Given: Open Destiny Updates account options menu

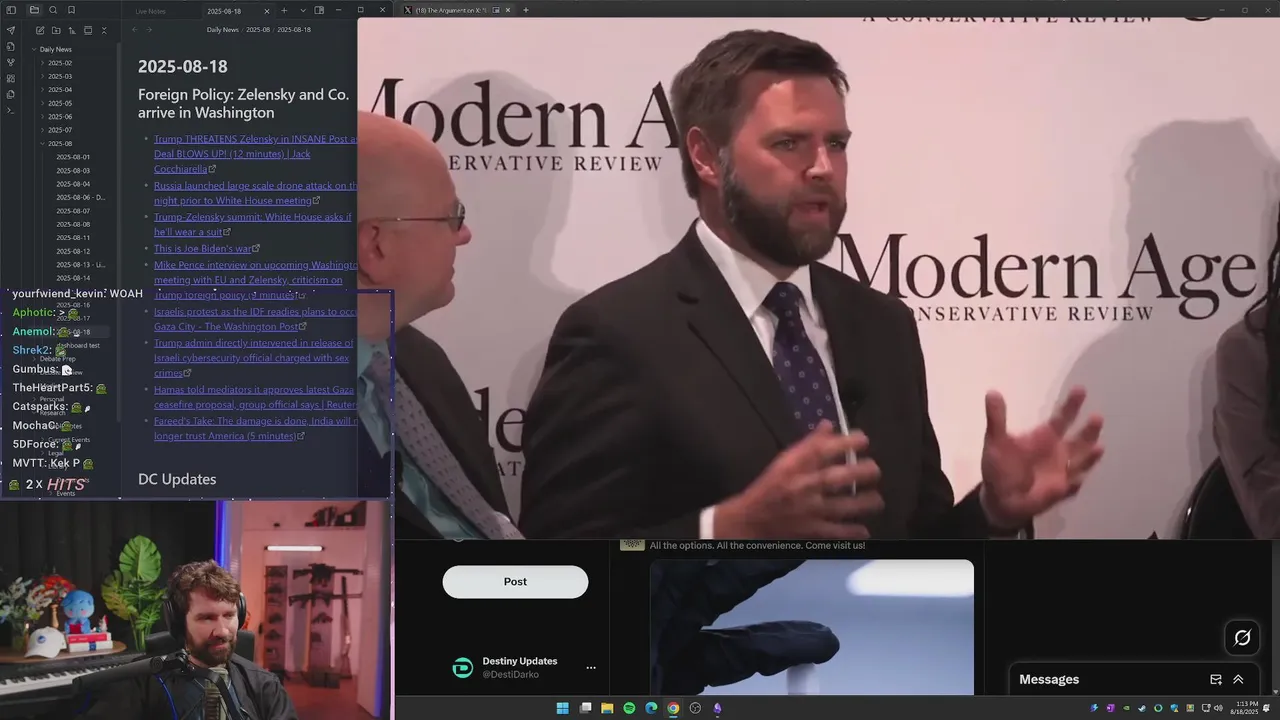Looking at the screenshot, I should (591, 668).
